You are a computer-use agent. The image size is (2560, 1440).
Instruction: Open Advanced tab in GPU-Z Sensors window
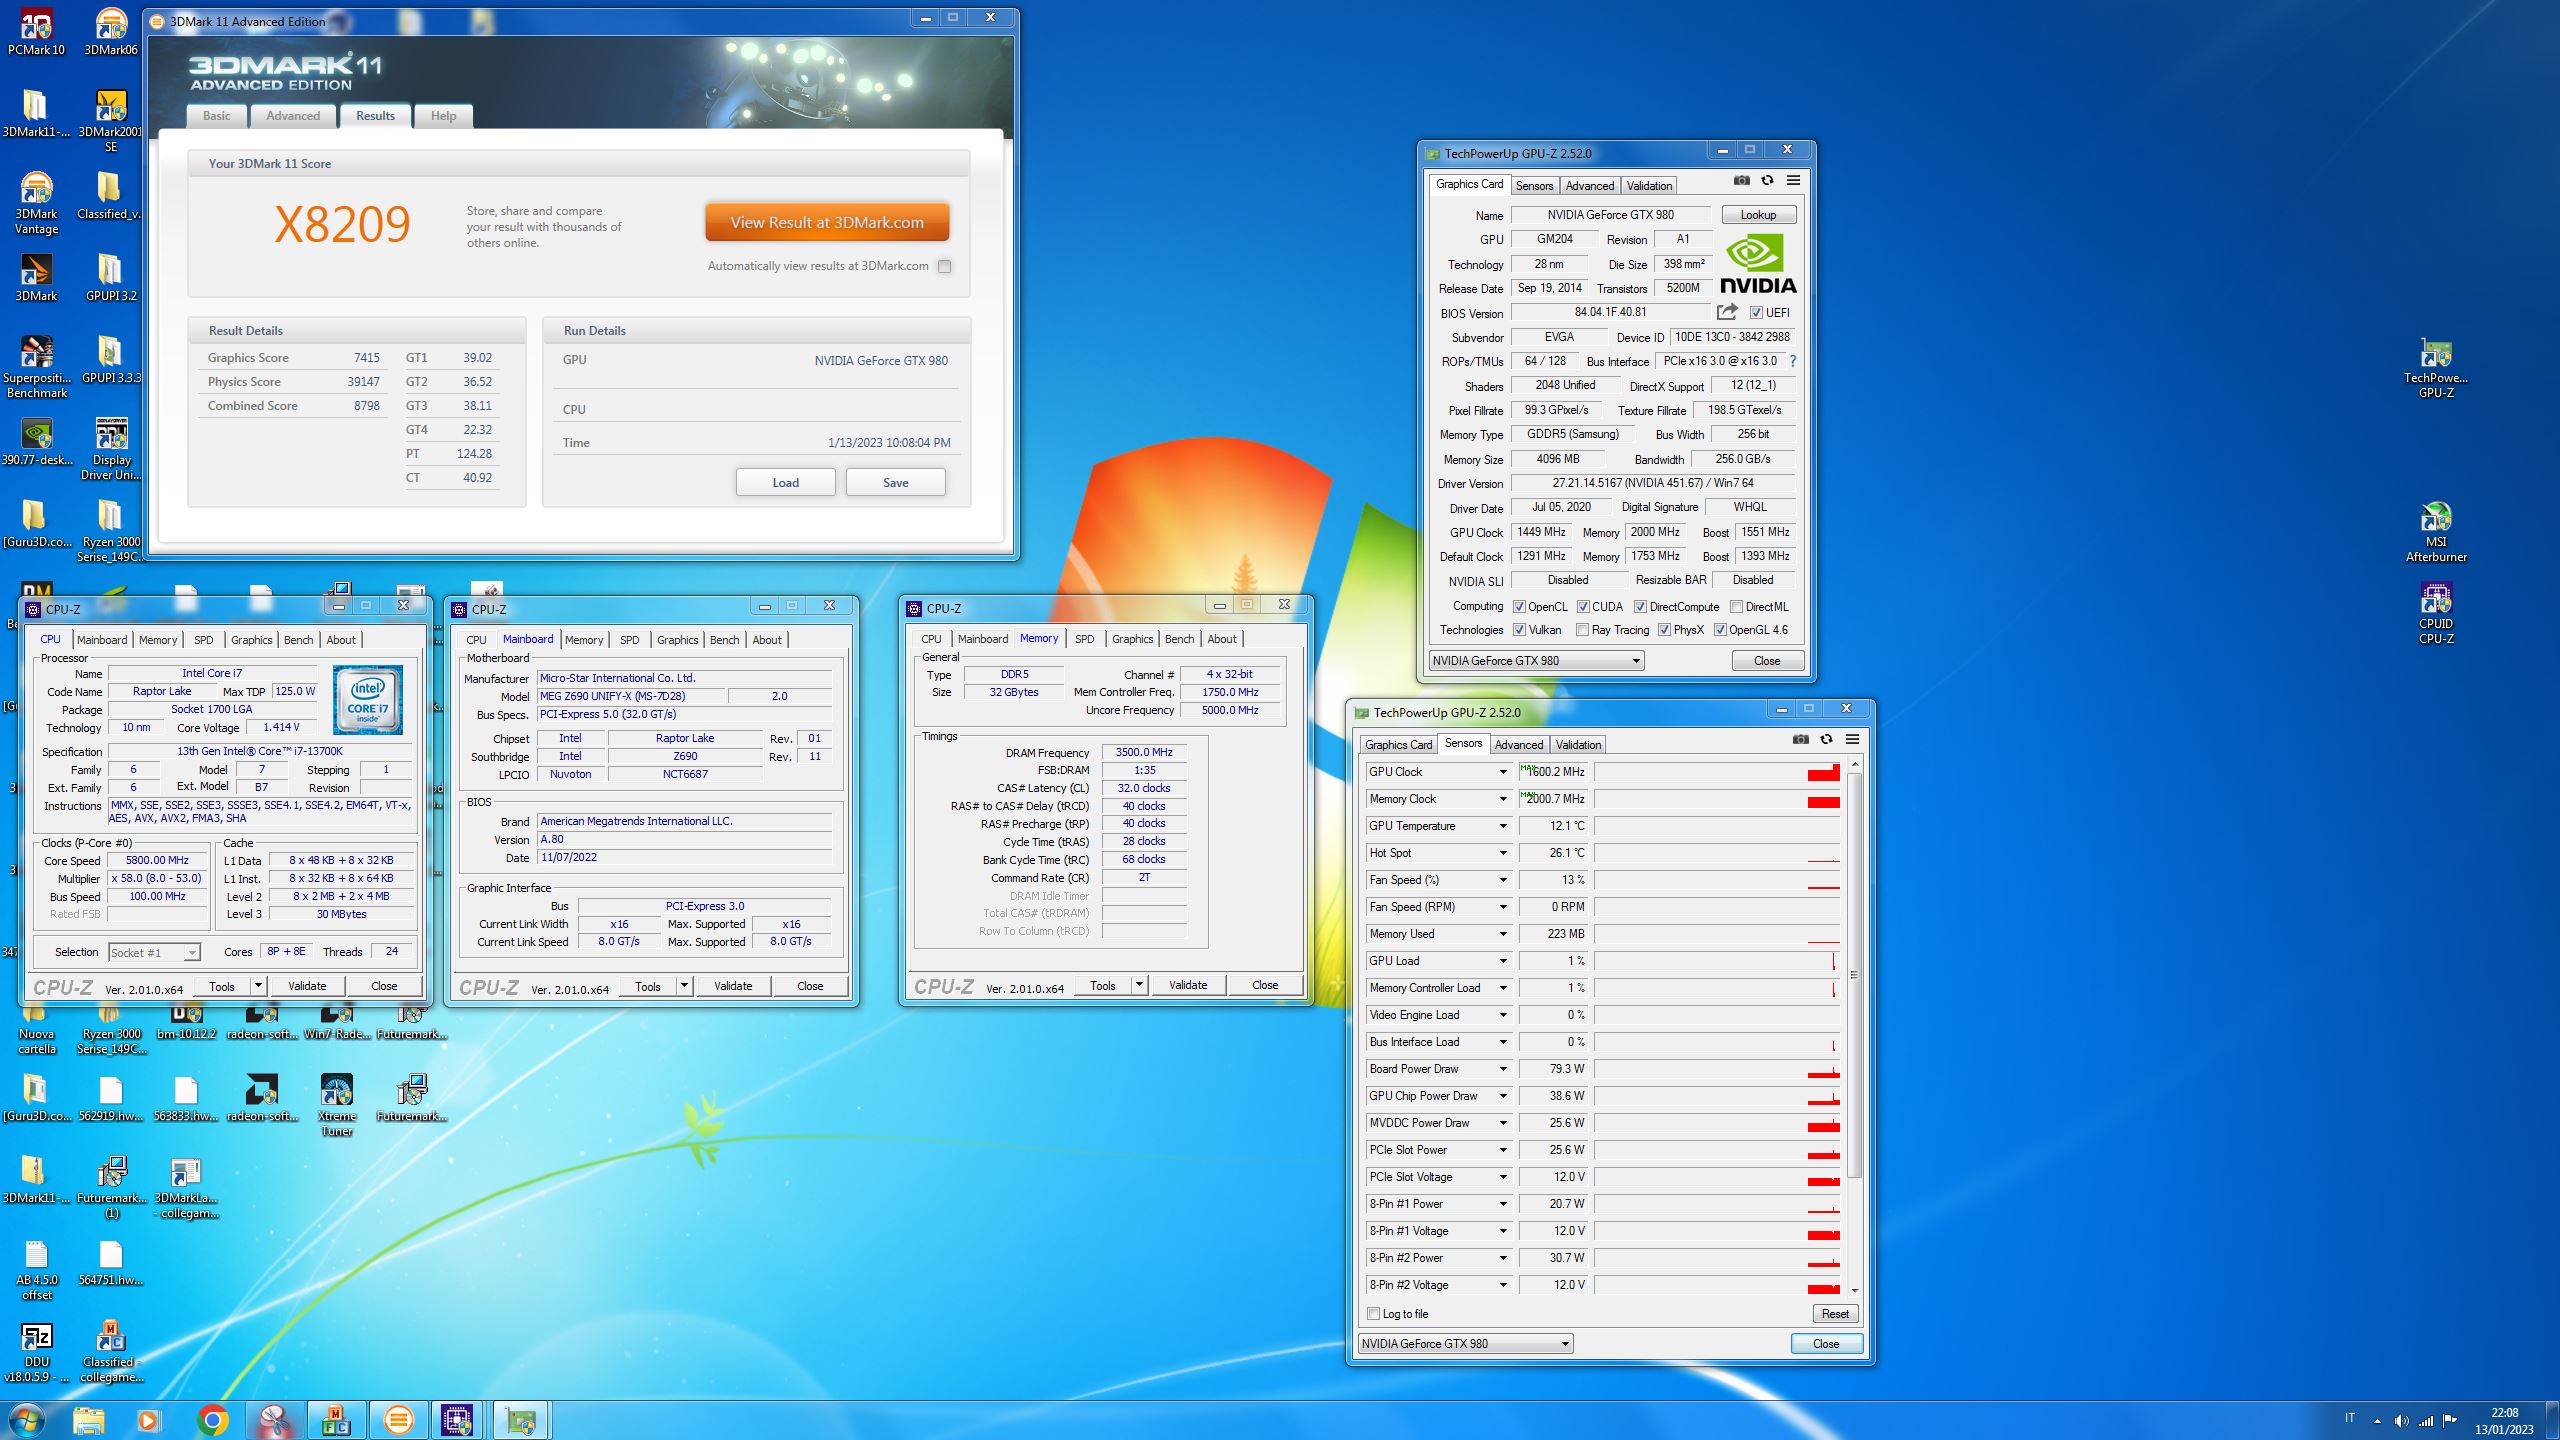pyautogui.click(x=1519, y=745)
